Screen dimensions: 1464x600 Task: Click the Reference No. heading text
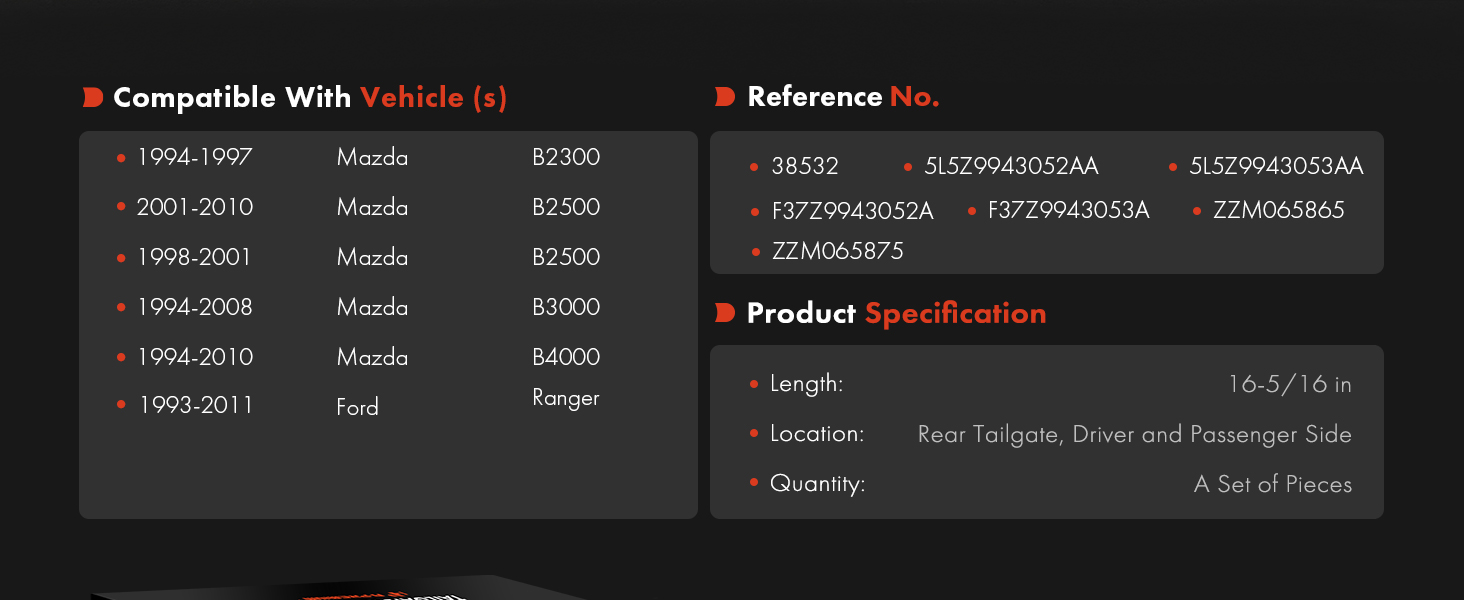click(x=843, y=96)
